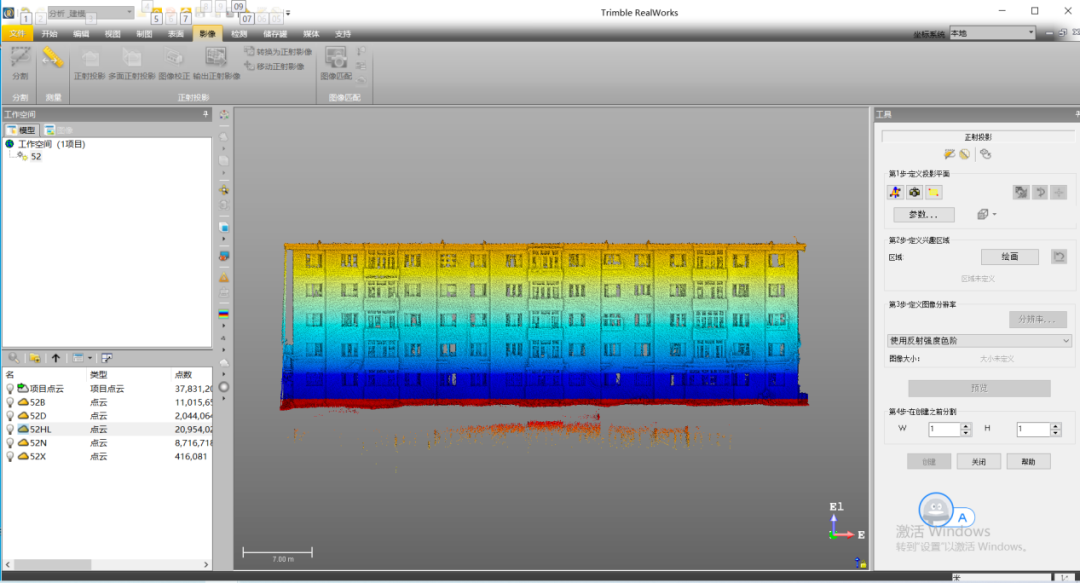Click the properties icon beside the view dropdown
Viewport: 1080px width, 583px height.
point(107,358)
